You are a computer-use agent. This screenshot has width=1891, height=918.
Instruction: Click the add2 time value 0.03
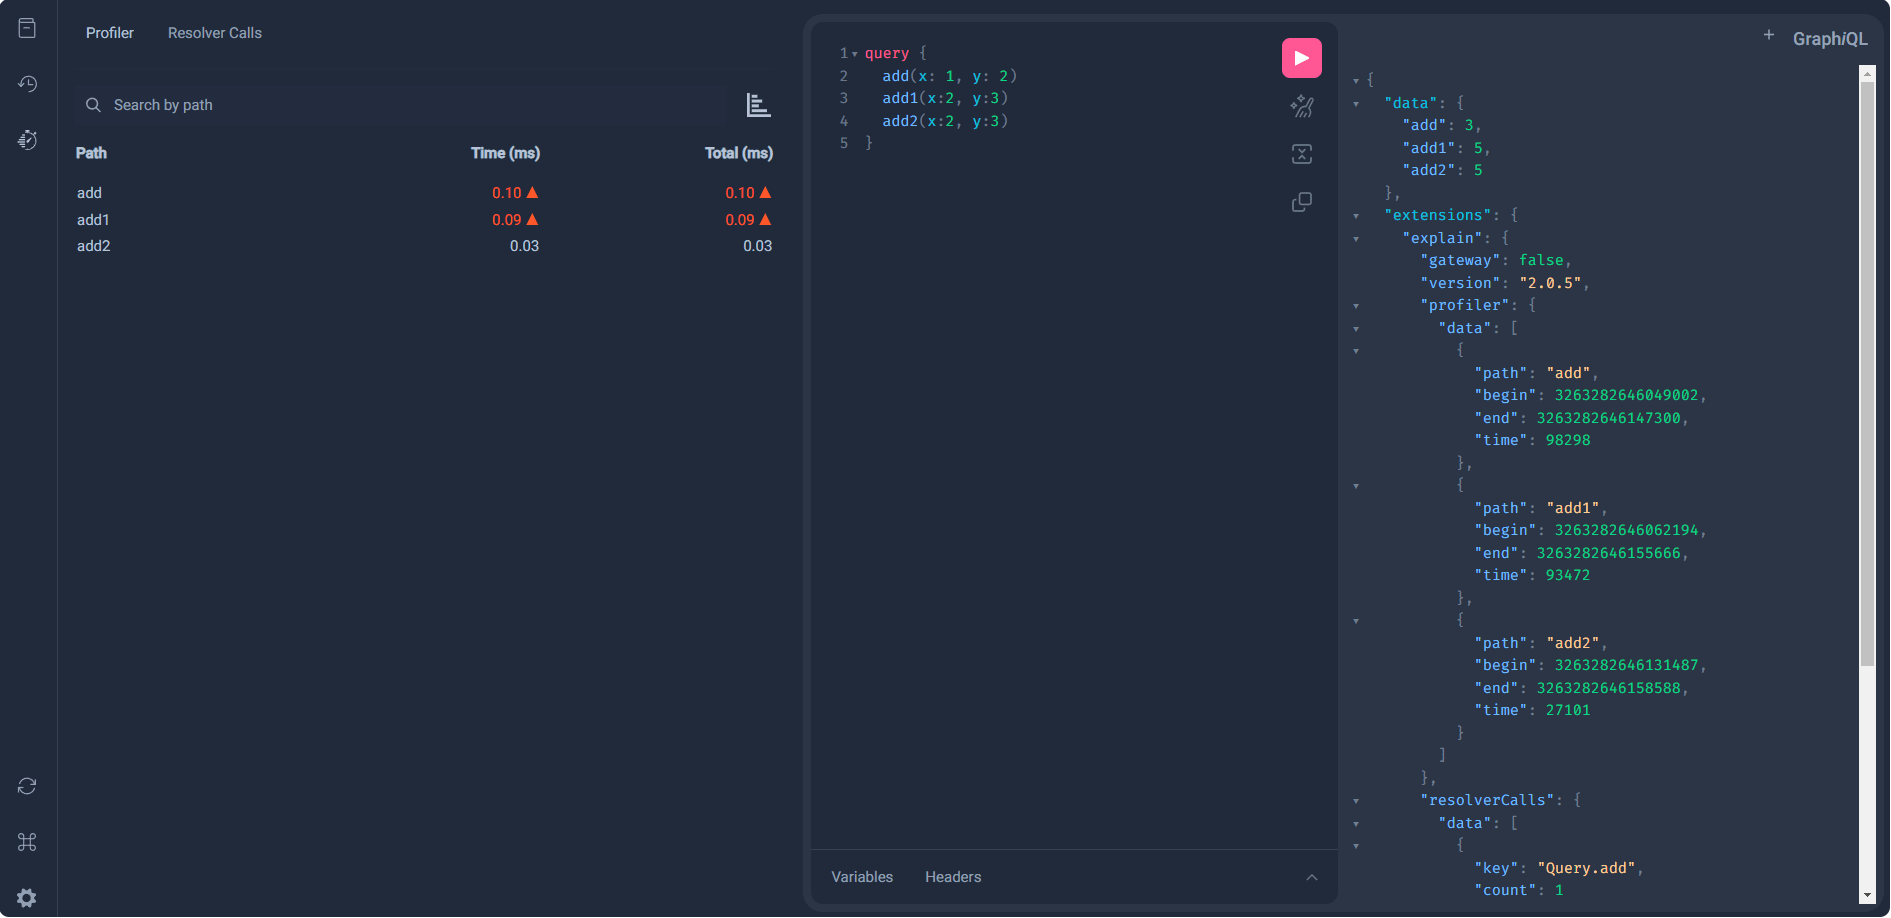(524, 246)
